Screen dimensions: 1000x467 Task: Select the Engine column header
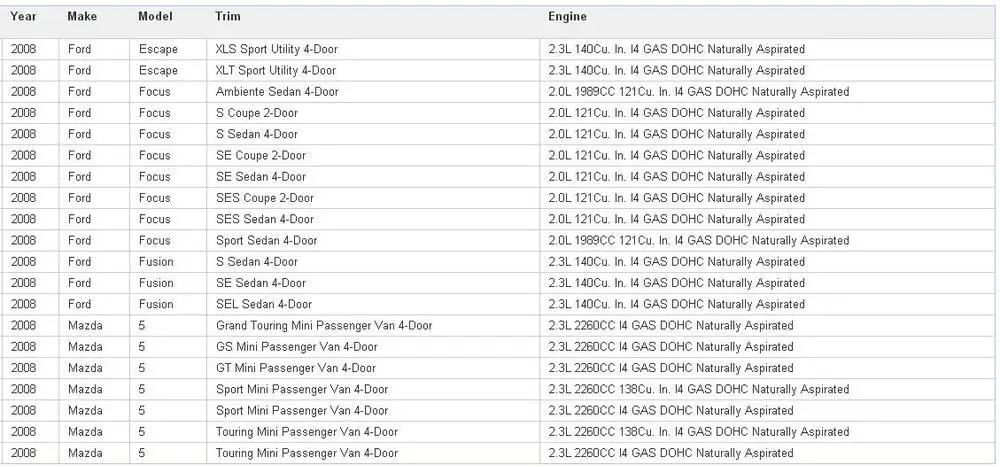coord(567,17)
